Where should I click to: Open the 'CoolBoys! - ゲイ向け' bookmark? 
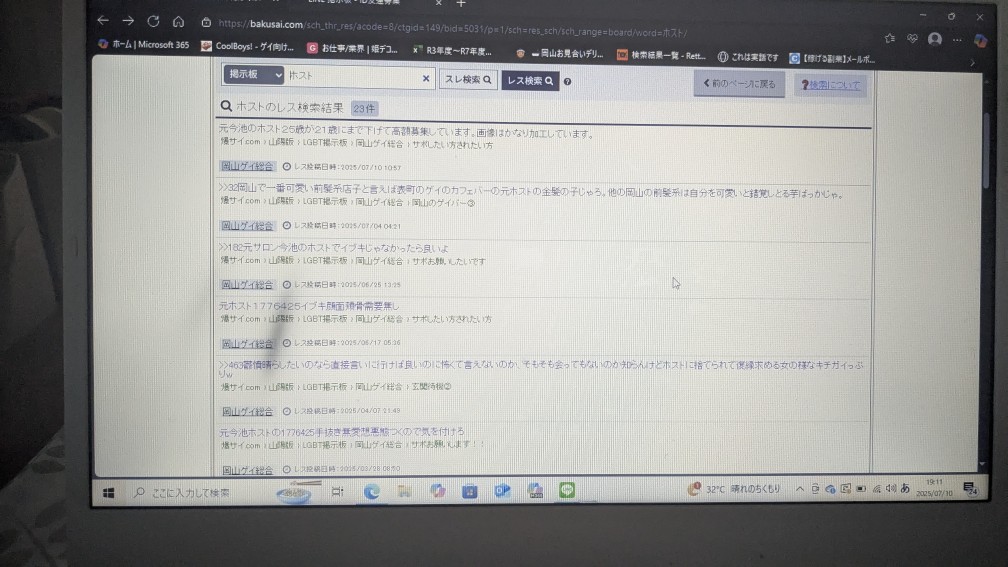pos(248,46)
